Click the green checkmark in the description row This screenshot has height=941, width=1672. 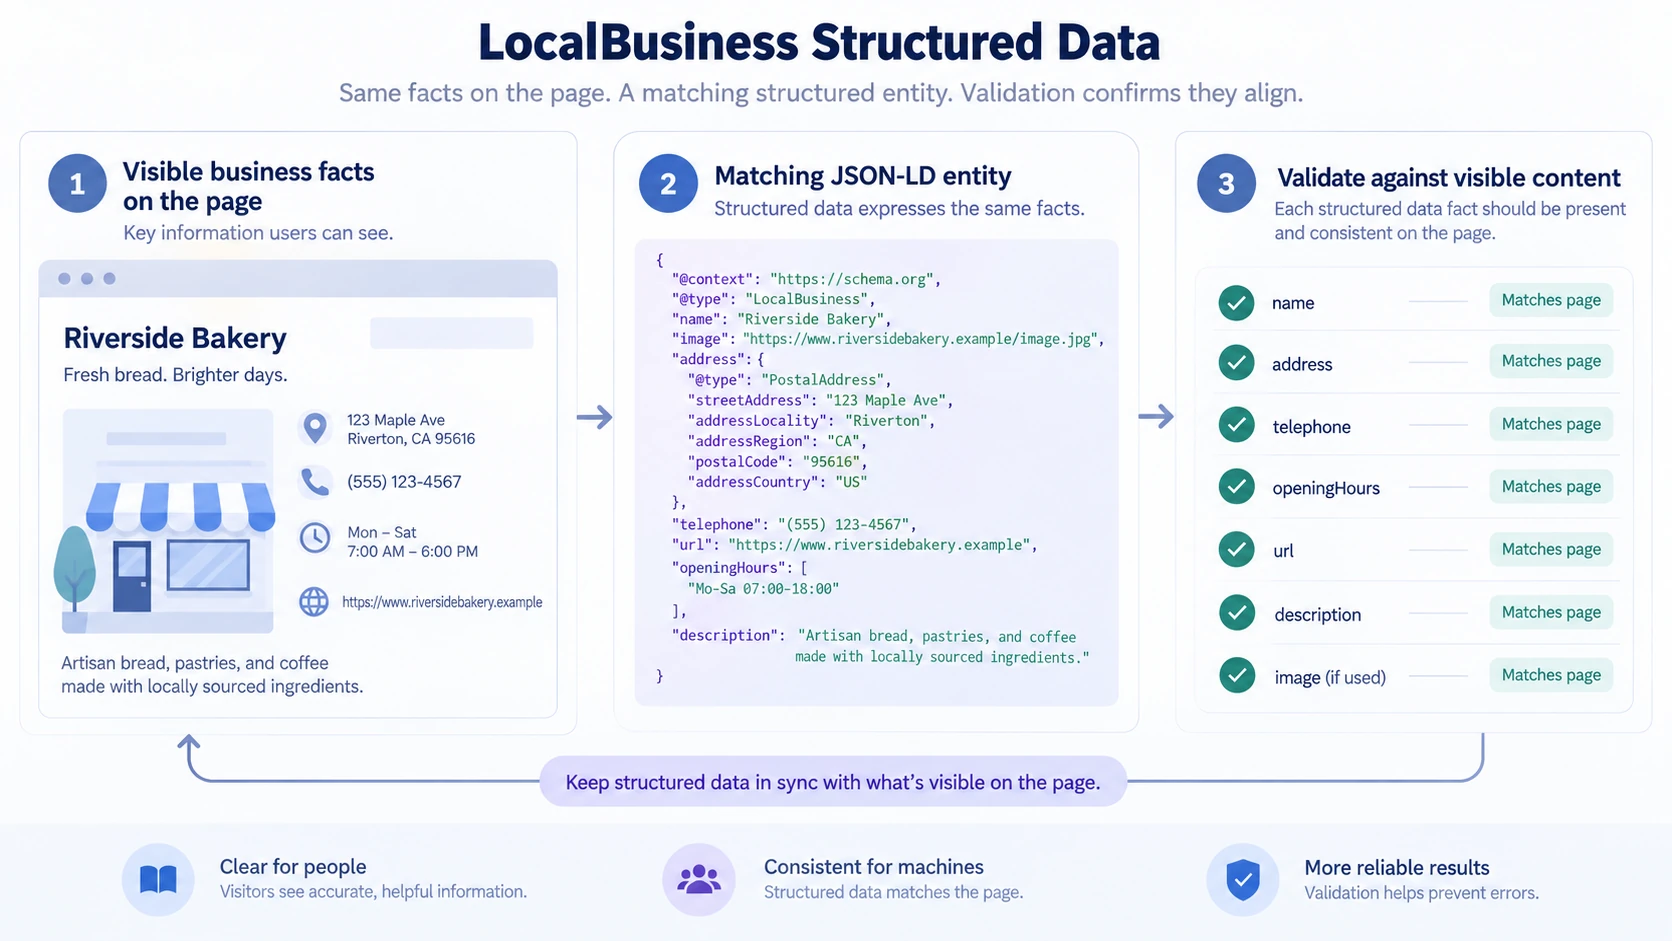pos(1237,612)
